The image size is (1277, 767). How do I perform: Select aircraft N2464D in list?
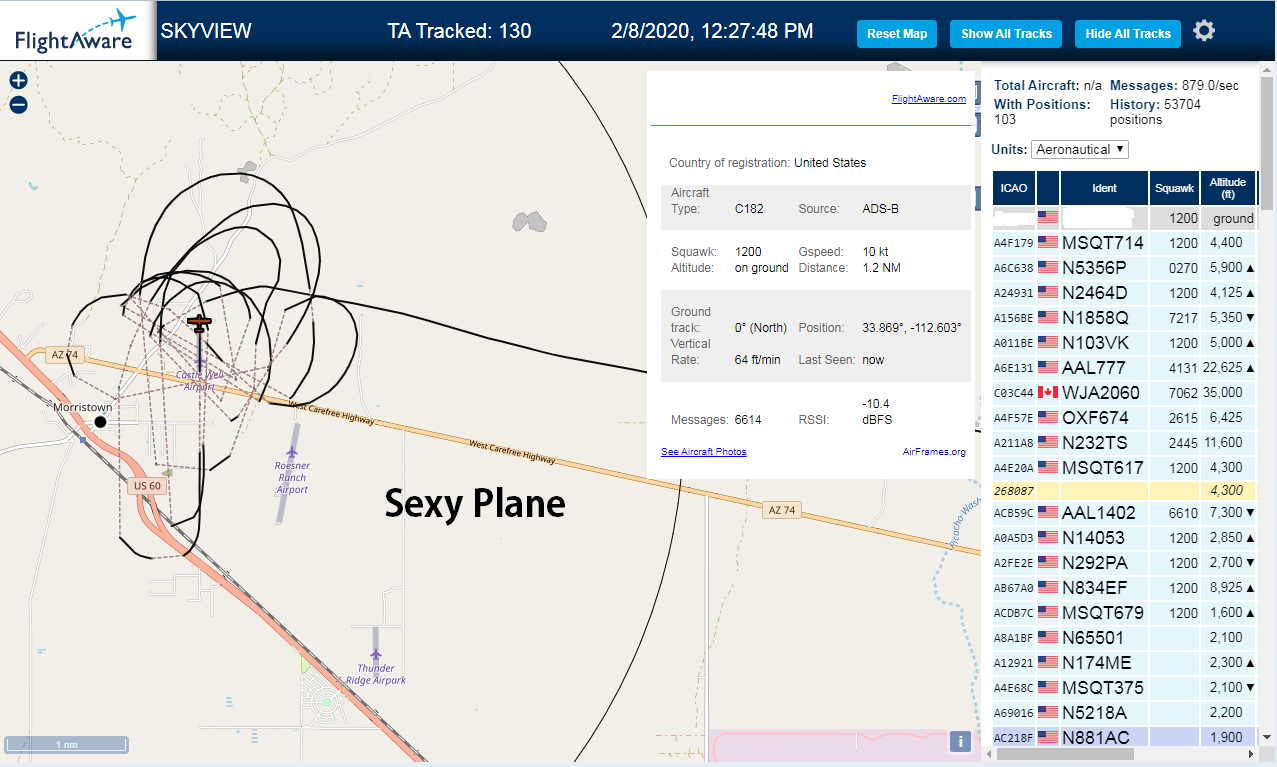point(1125,292)
